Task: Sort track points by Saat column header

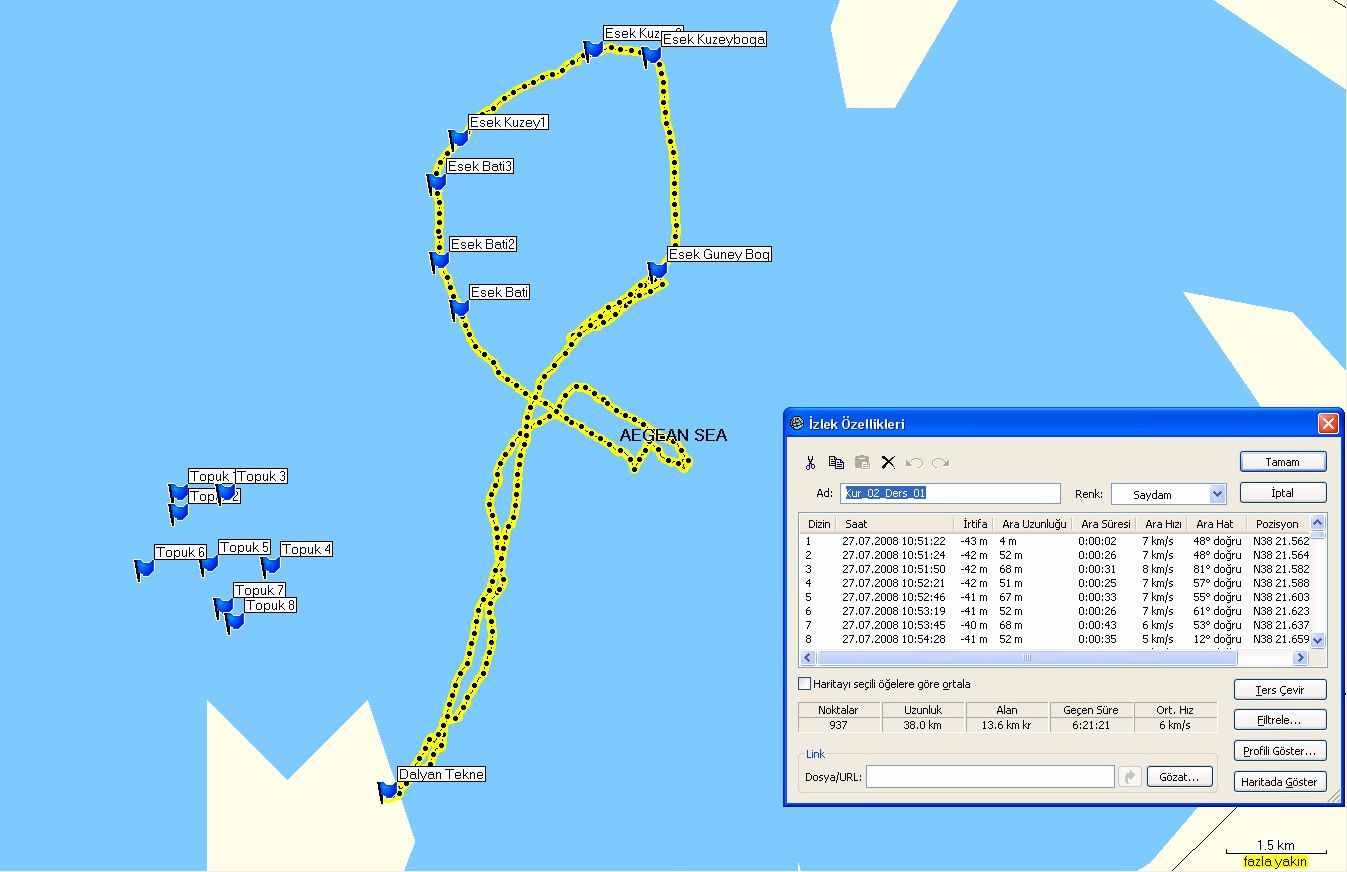Action: coord(897,524)
